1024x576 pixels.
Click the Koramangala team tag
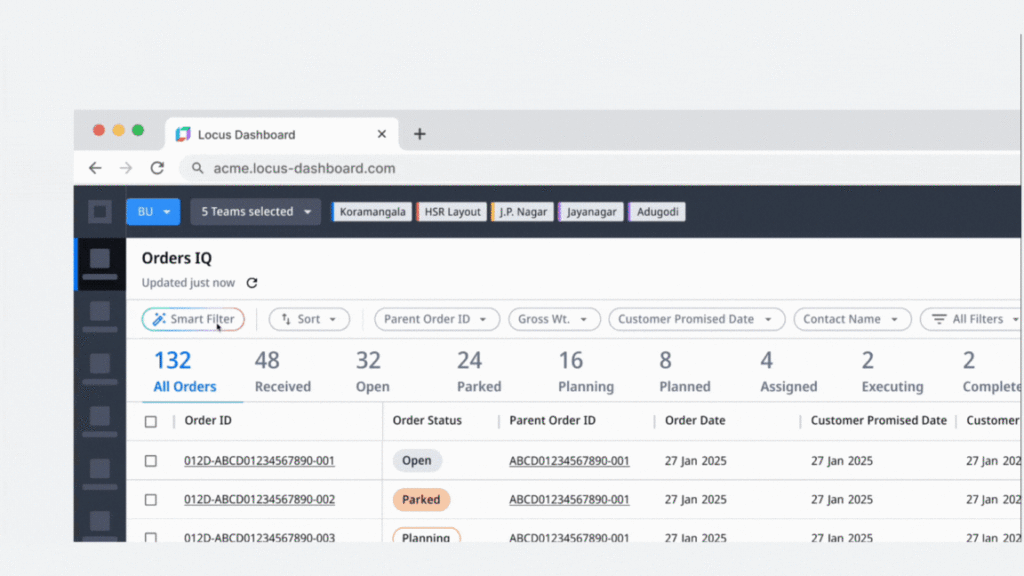[x=372, y=212]
